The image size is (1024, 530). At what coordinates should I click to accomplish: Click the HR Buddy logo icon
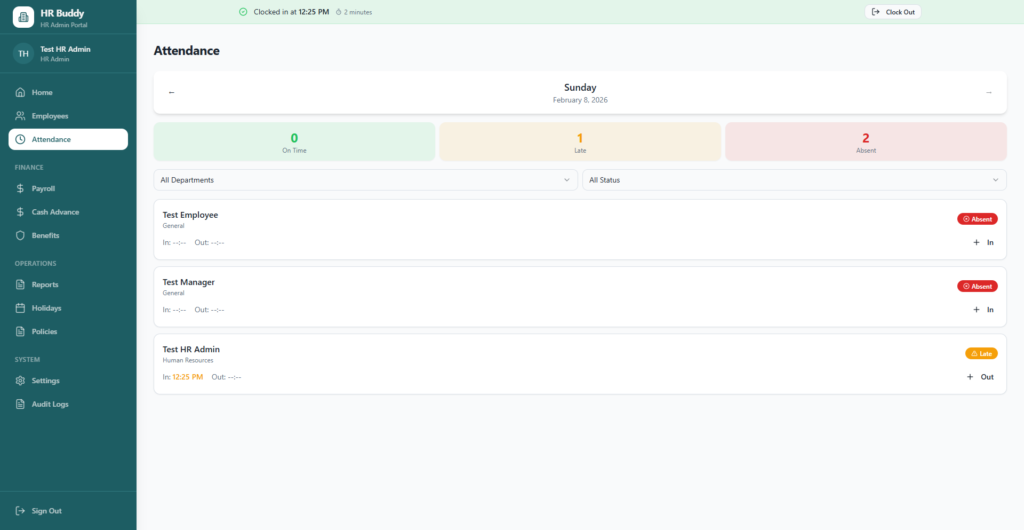coord(23,17)
